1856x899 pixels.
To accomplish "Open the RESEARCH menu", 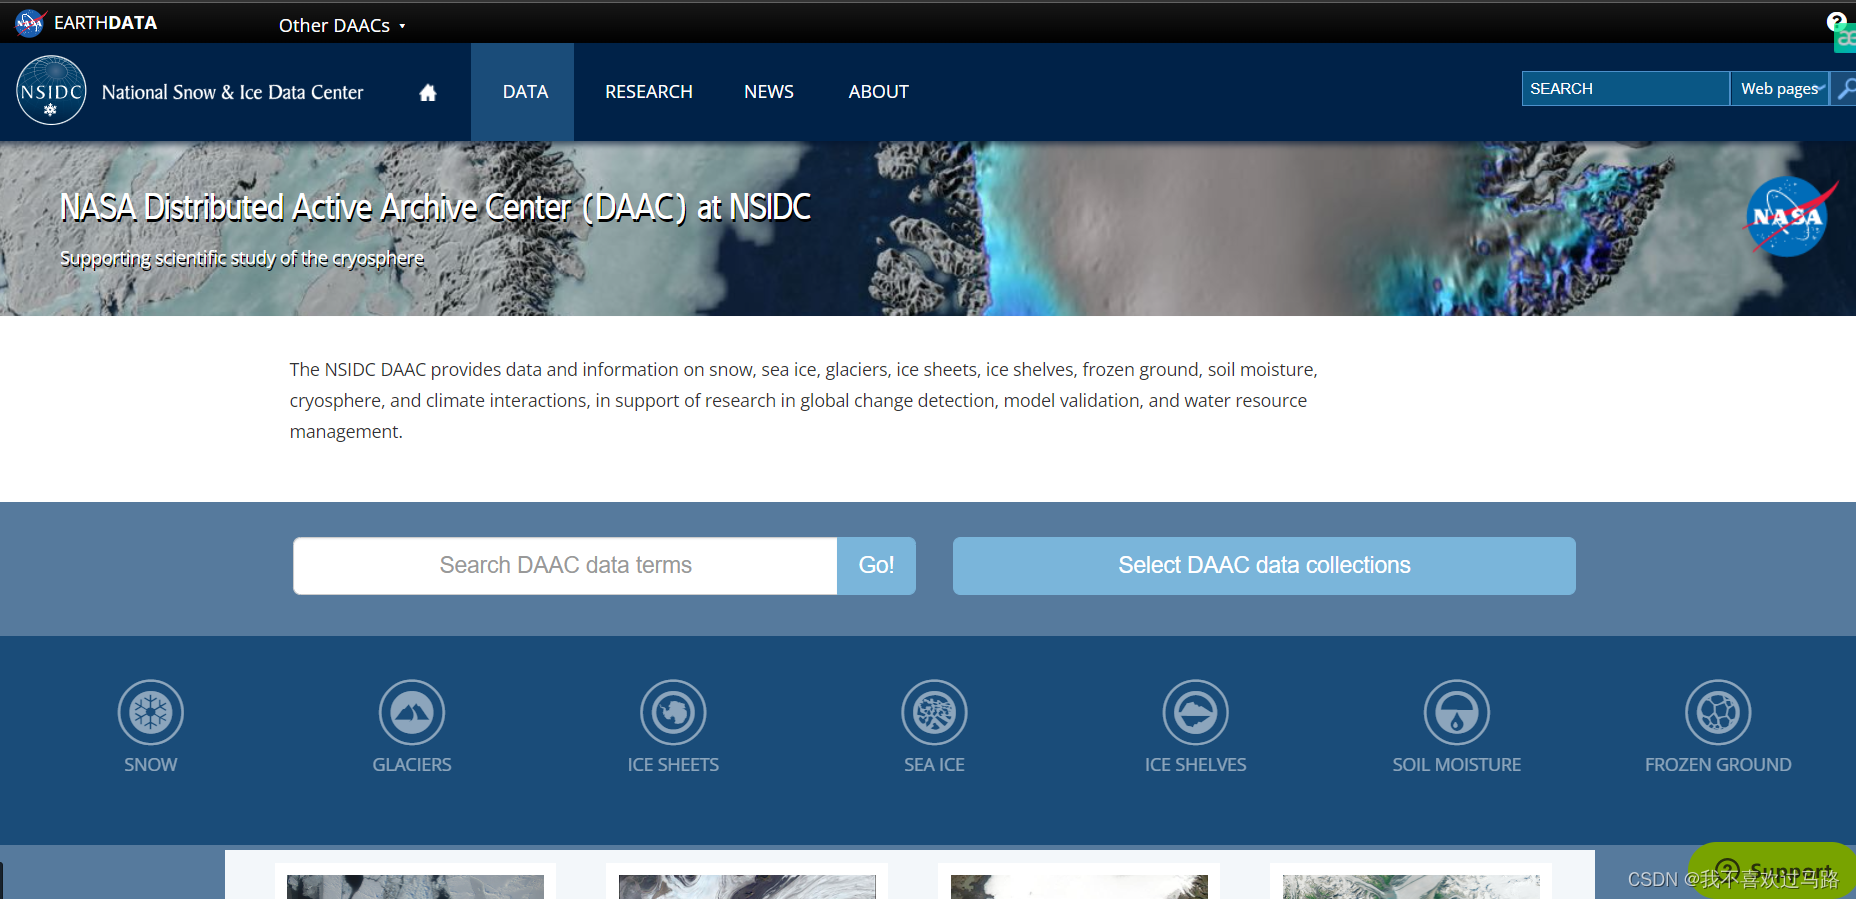I will 649,92.
